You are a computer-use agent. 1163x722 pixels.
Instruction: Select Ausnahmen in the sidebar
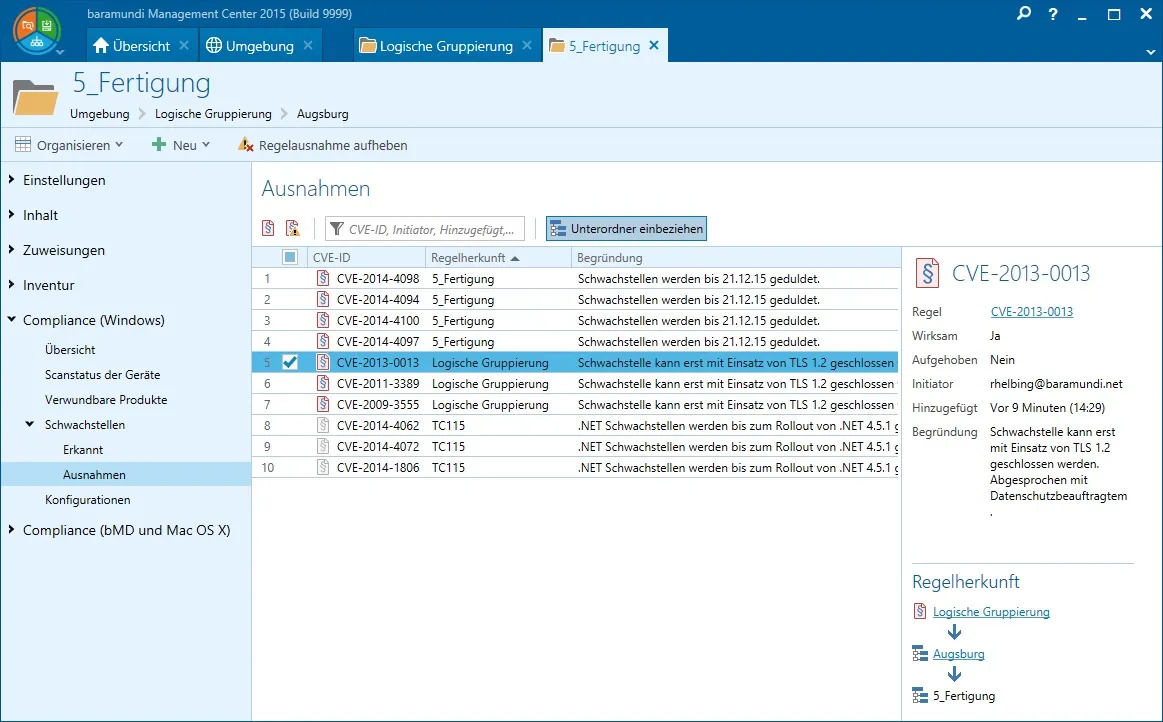click(x=94, y=474)
